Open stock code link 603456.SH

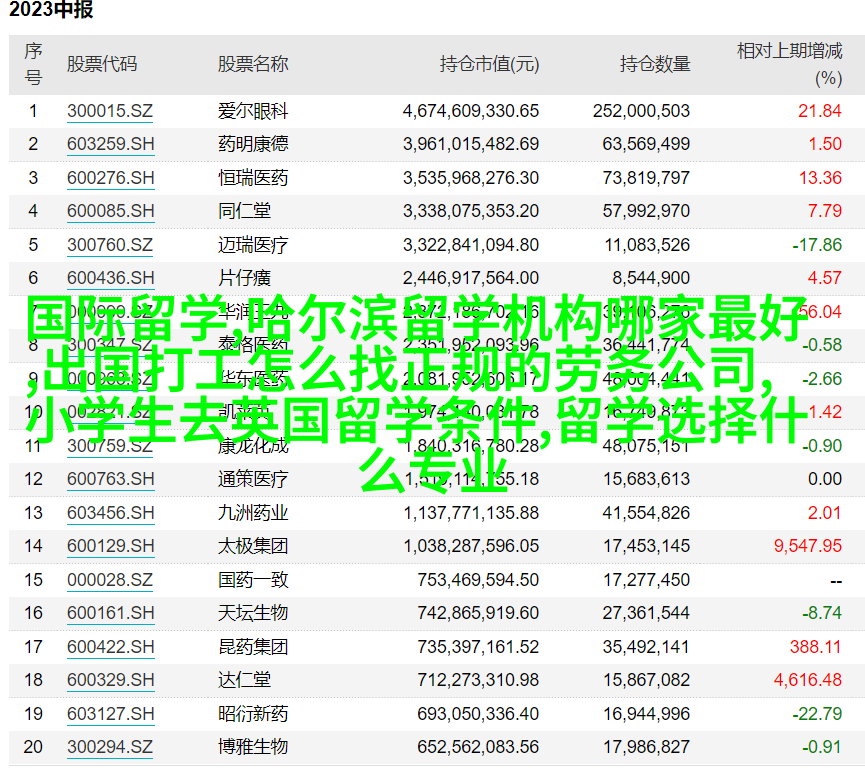tap(110, 513)
